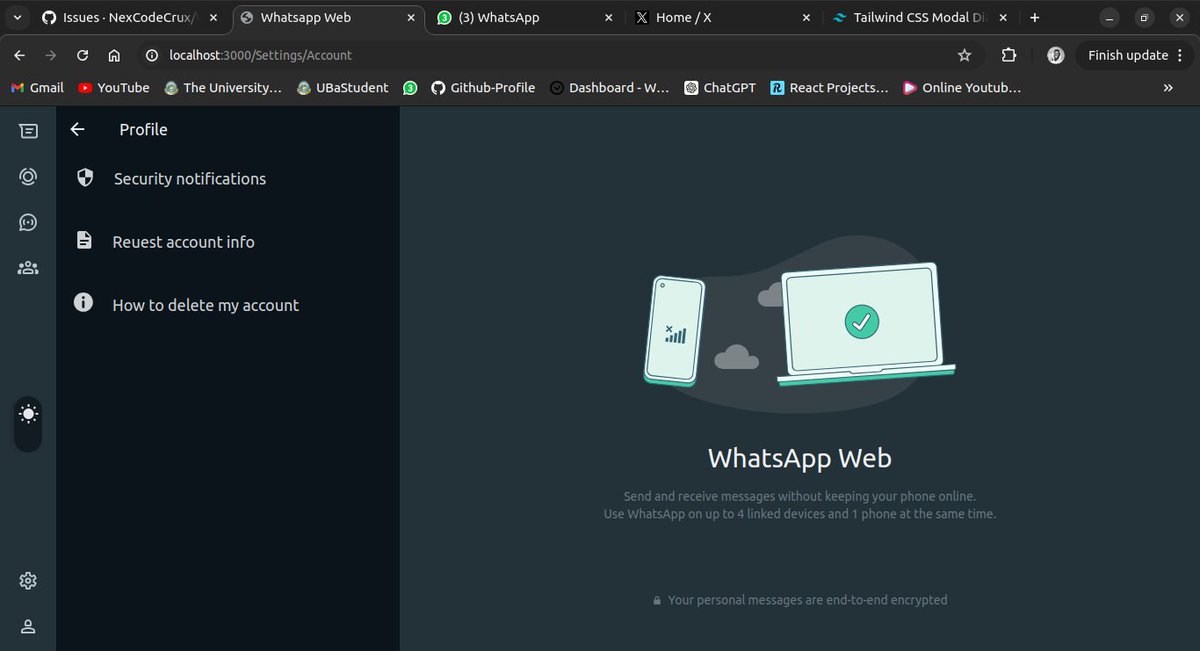
Task: Open the Finish update three-dot menu
Action: [x=1180, y=55]
